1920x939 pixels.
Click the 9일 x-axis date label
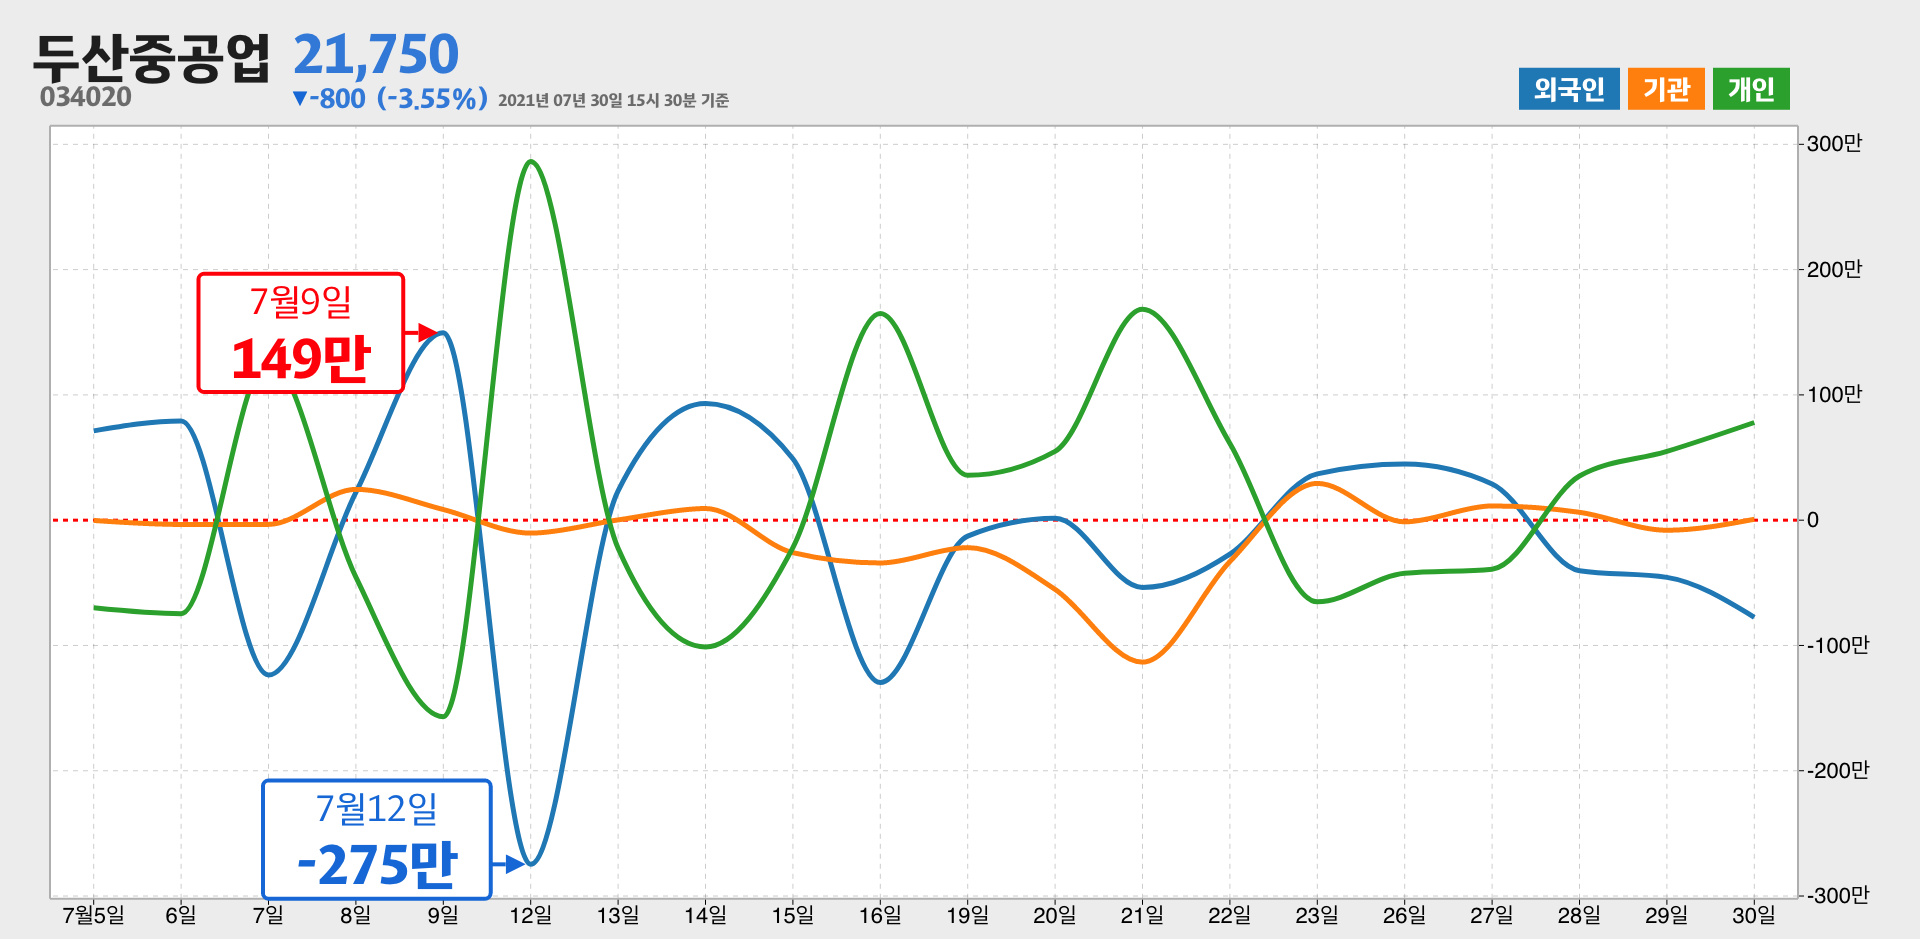[x=443, y=915]
